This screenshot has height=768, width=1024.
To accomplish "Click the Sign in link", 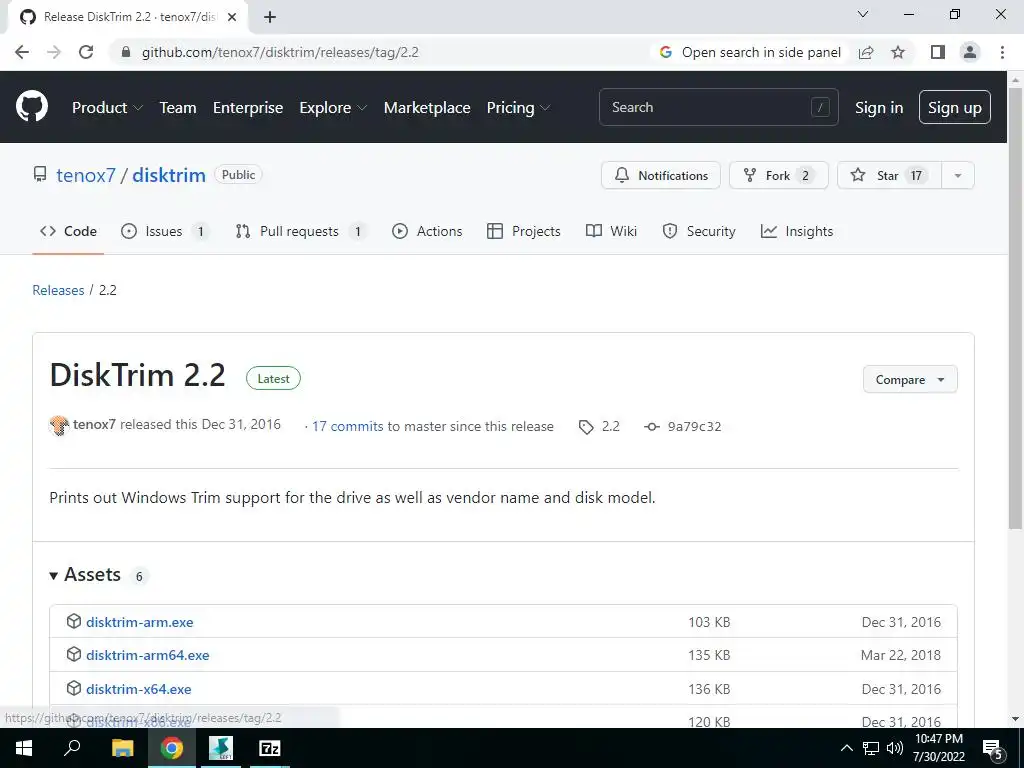I will [879, 108].
